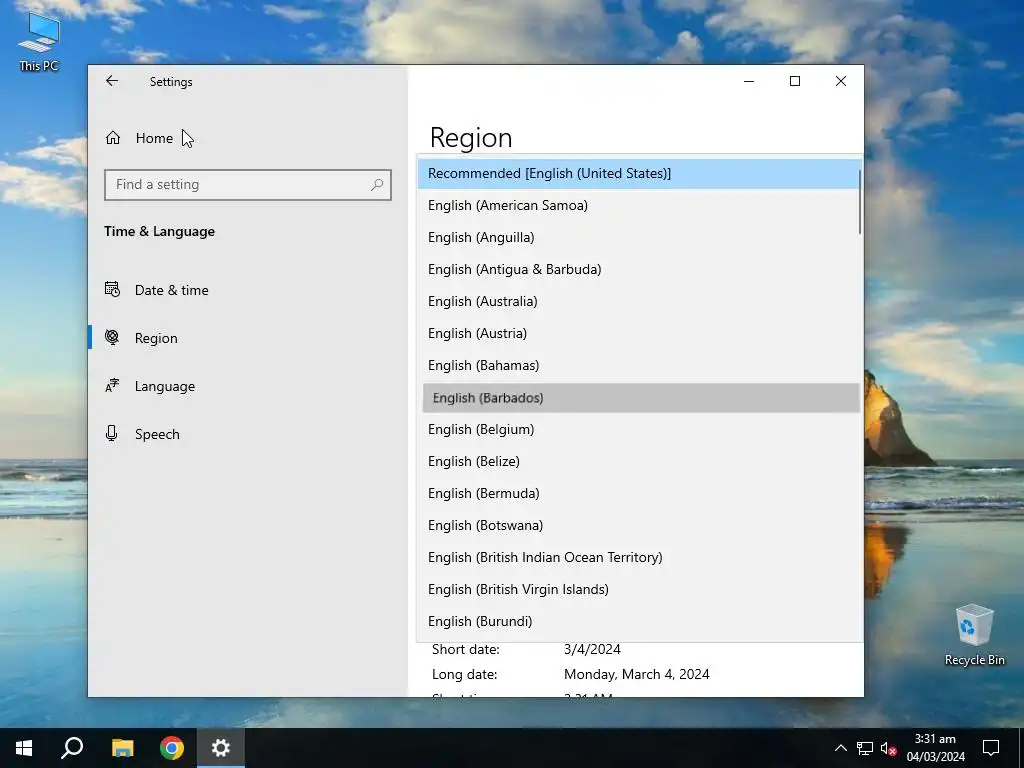Click the muted volume tray icon
The height and width of the screenshot is (768, 1024).
coord(888,748)
